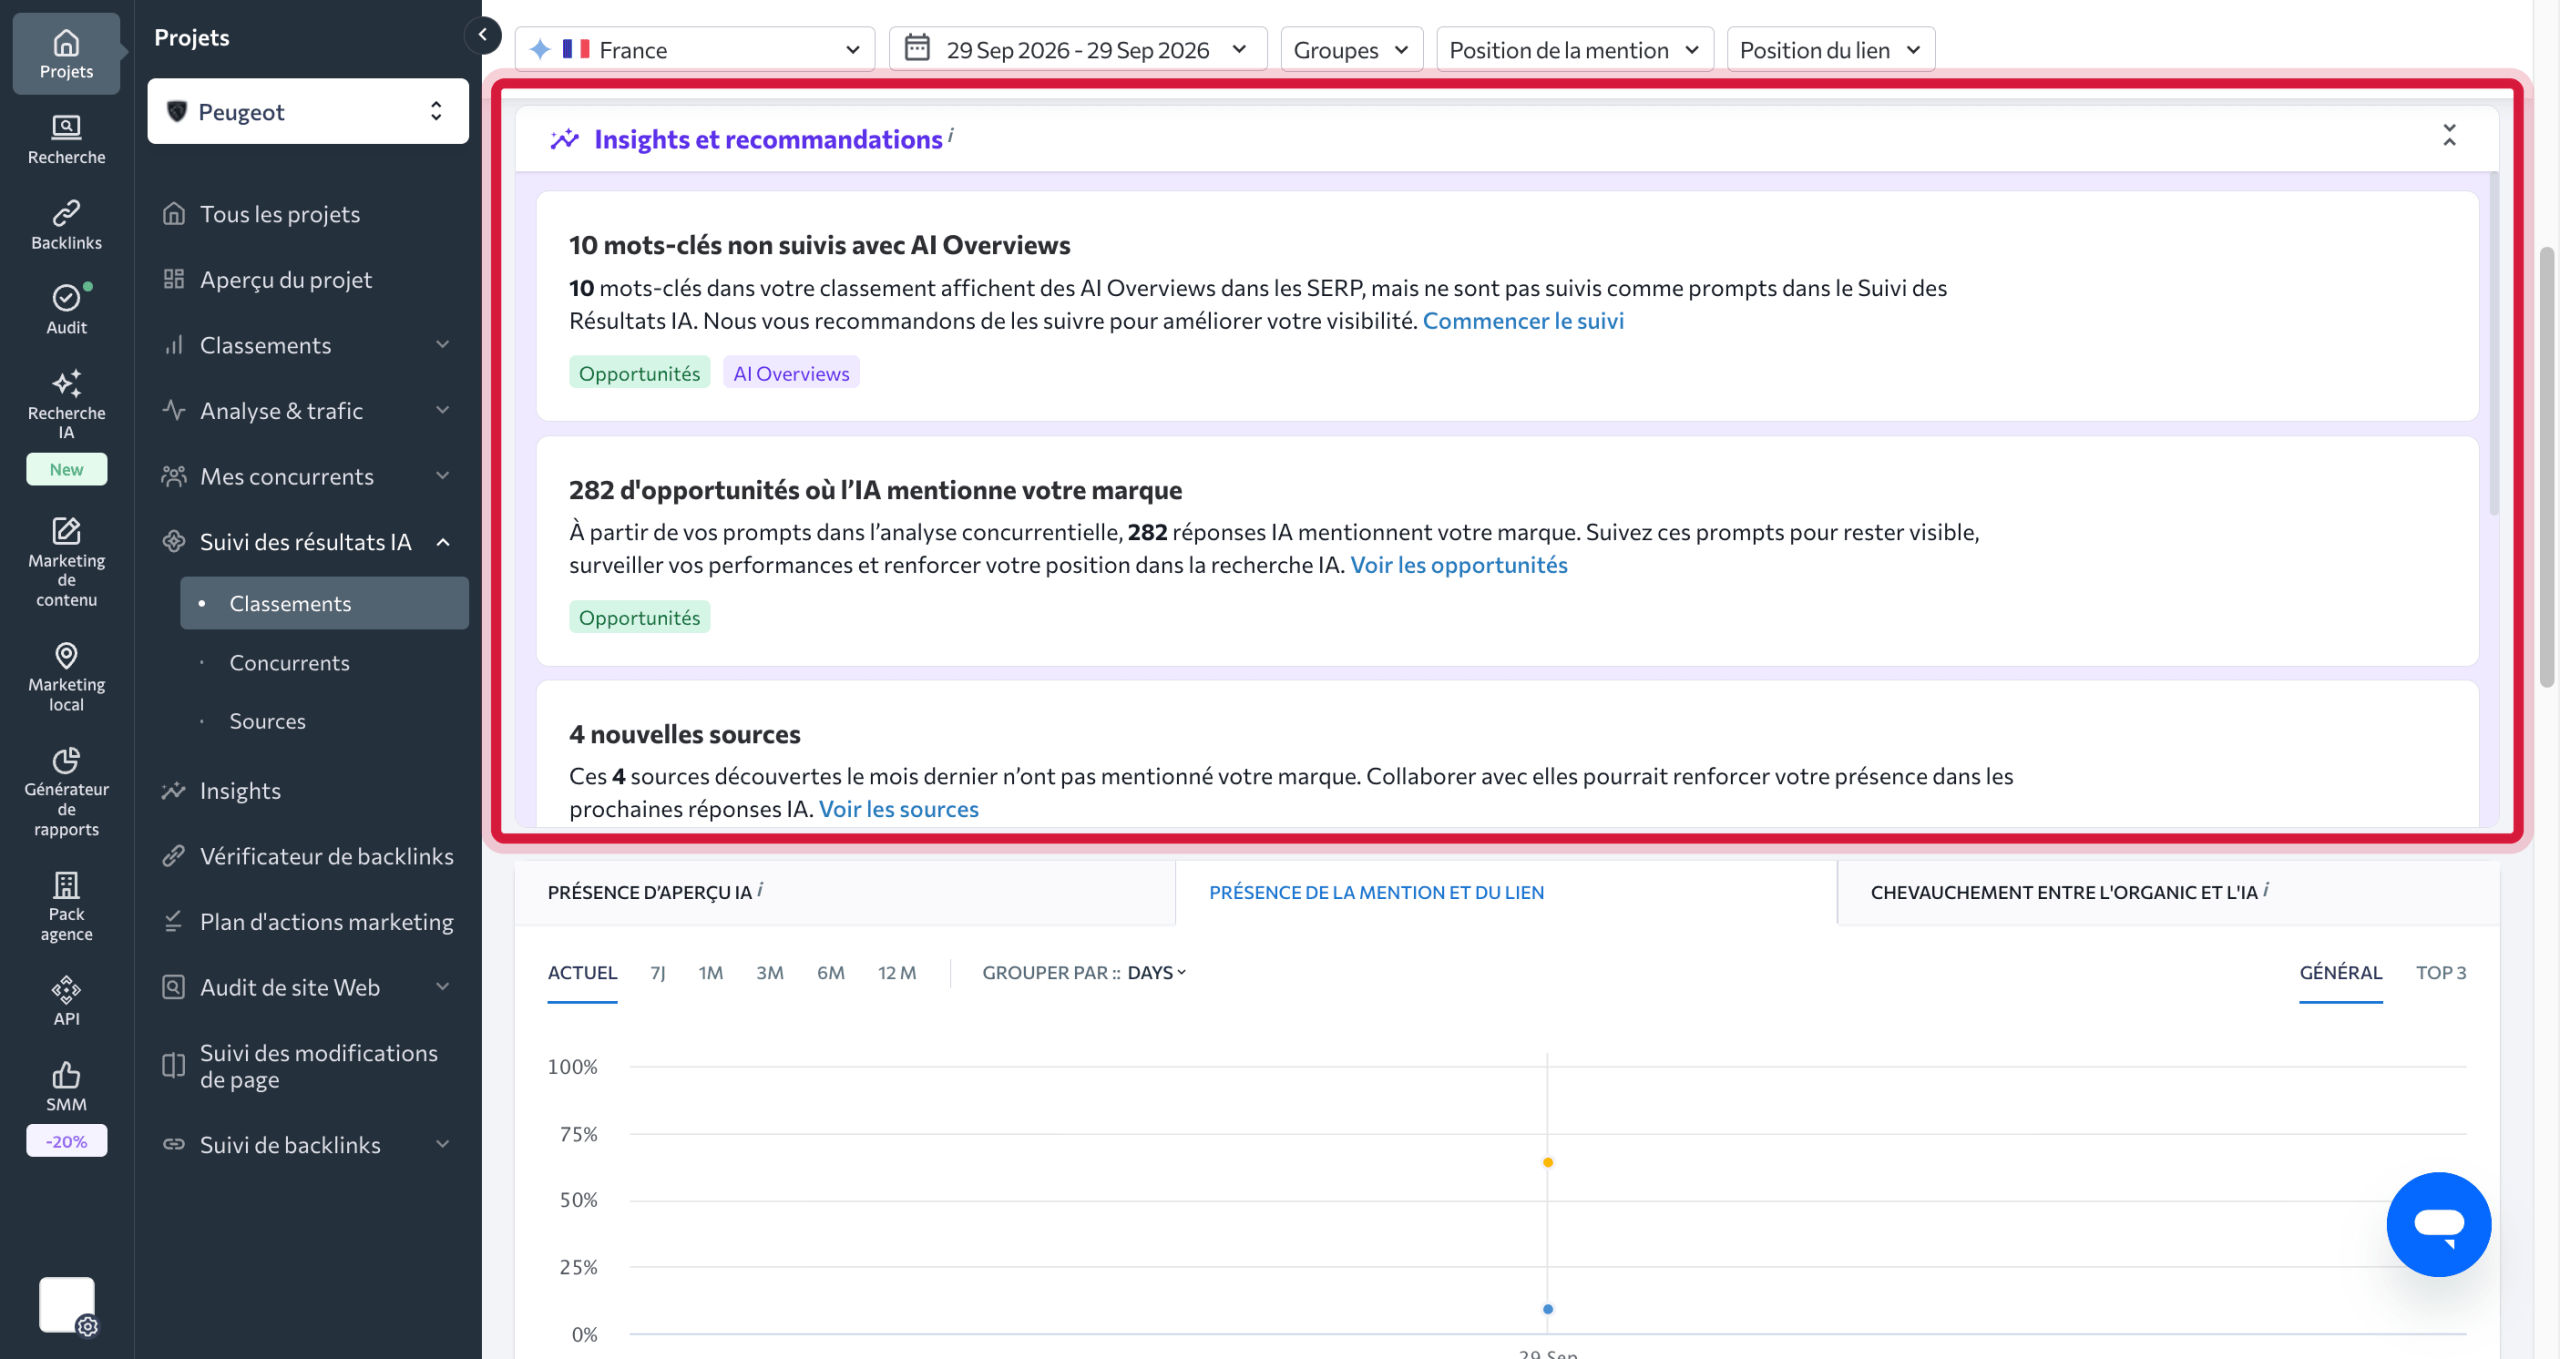Switch chart to TOP 3 view

pyautogui.click(x=2441, y=972)
